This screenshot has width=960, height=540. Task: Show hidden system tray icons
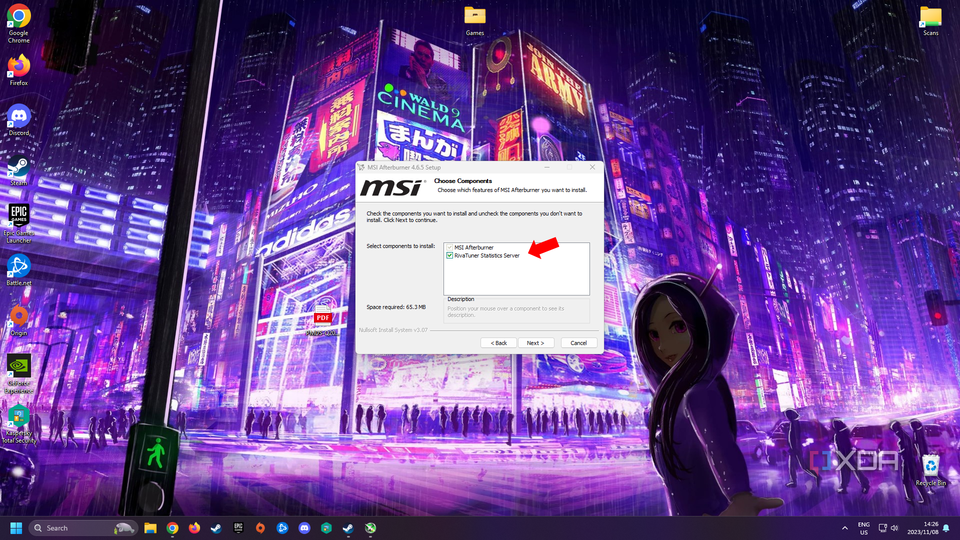click(x=845, y=528)
